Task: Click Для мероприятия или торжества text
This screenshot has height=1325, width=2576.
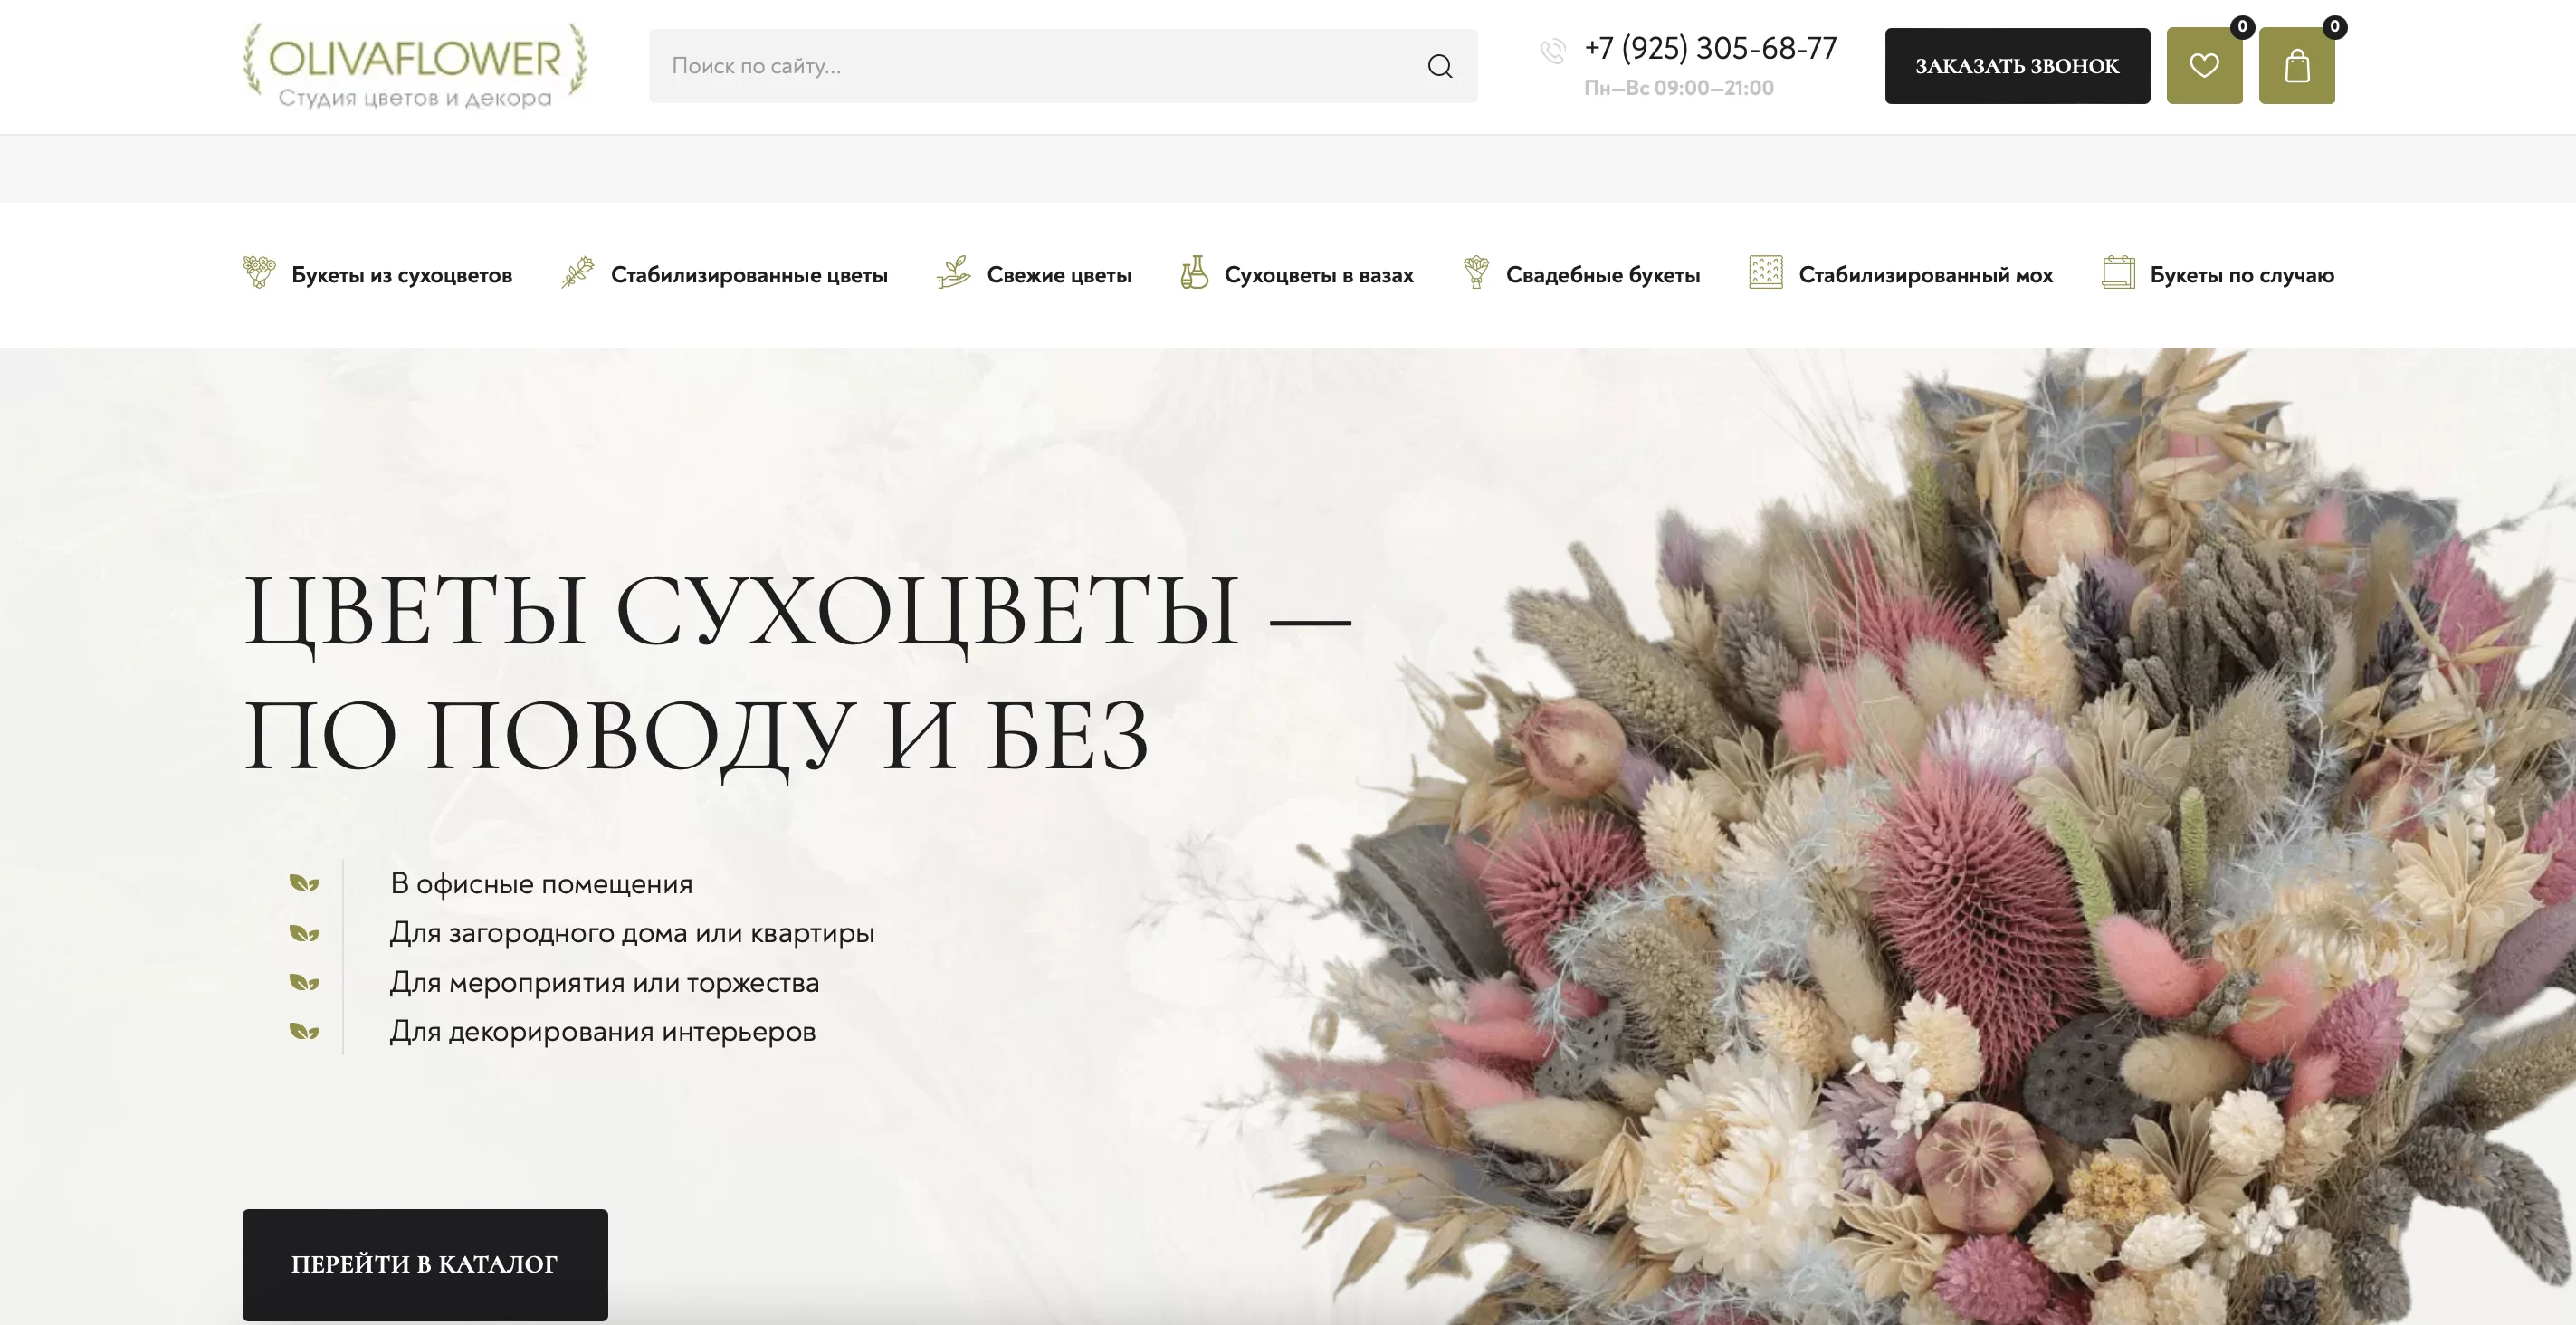Action: (604, 983)
